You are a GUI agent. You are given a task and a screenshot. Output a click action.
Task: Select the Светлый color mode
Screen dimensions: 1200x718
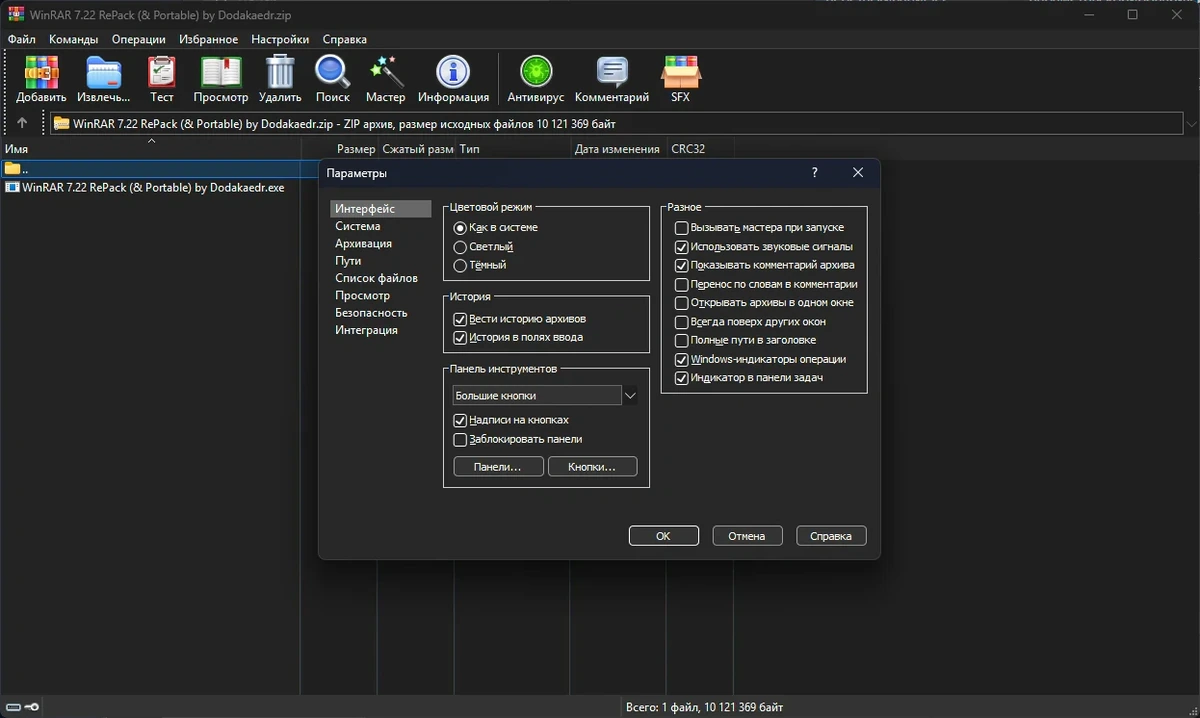(460, 246)
